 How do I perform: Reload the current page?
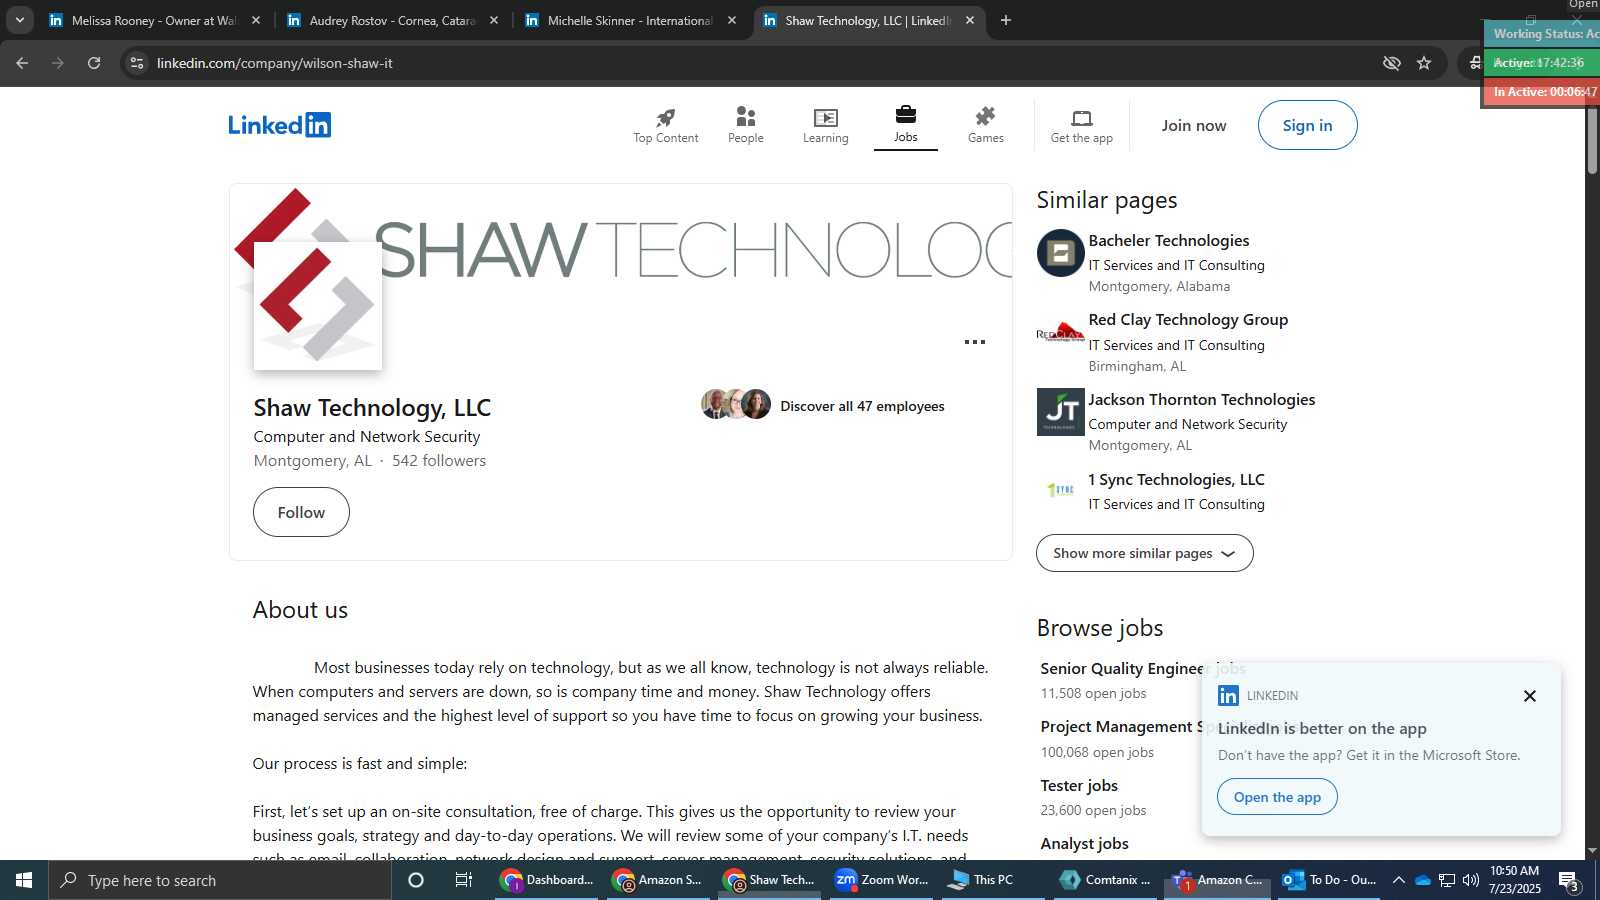tap(94, 63)
